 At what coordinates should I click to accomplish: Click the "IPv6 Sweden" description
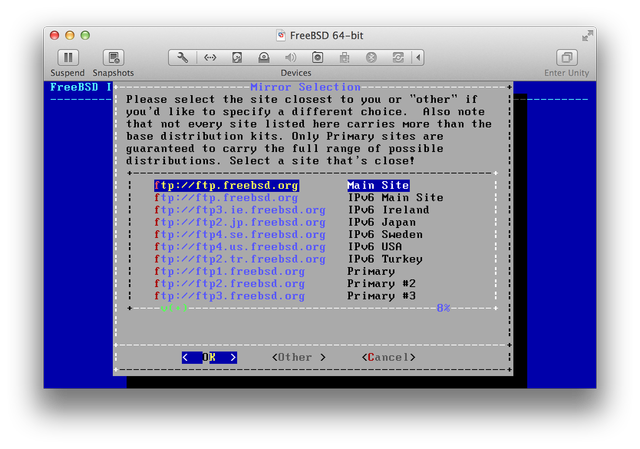click(x=385, y=234)
